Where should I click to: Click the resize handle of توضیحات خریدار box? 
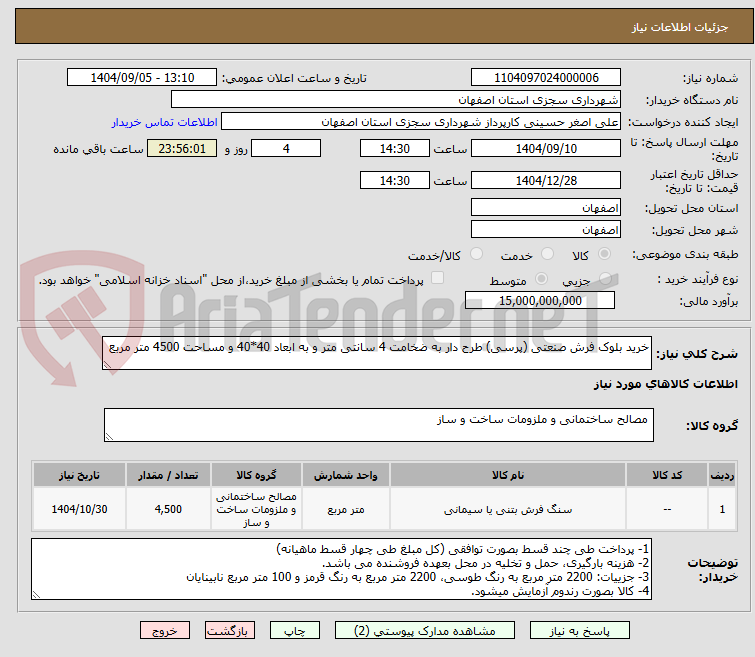(36, 595)
